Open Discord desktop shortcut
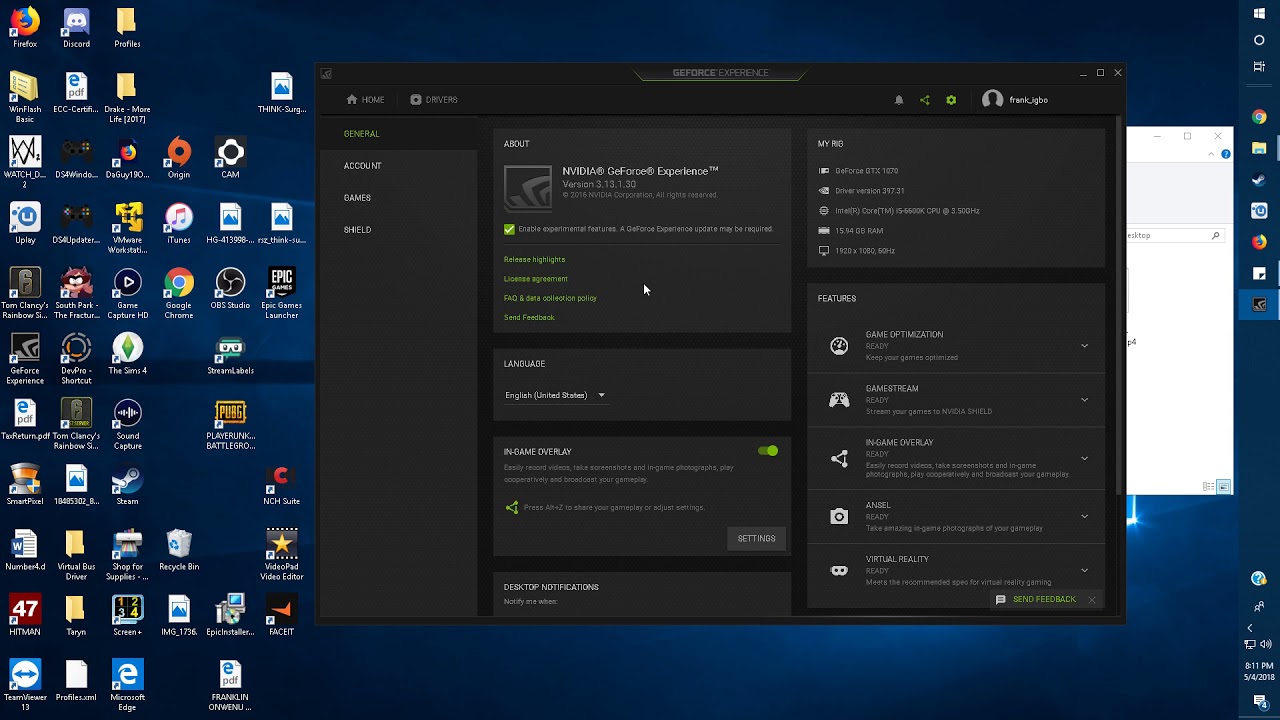 [x=76, y=27]
